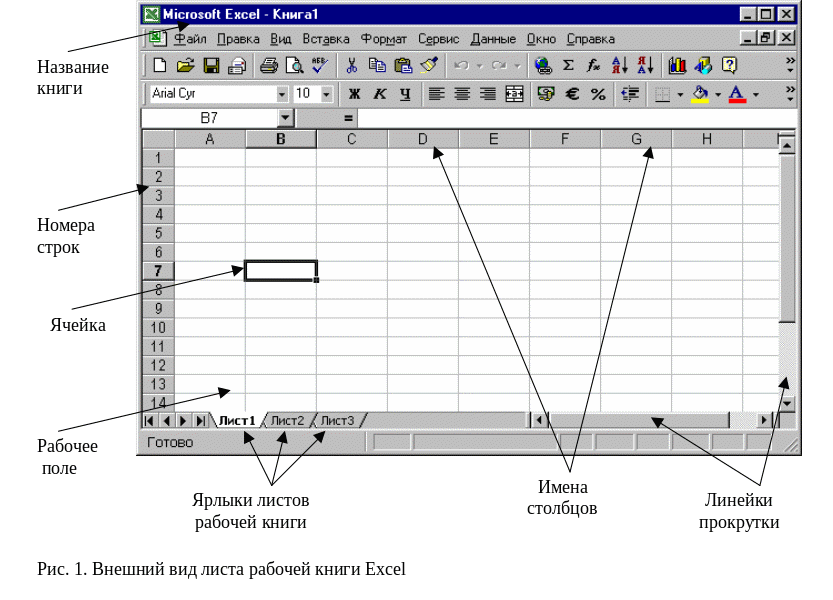
Task: Expand the Redo history dropdown arrow
Action: (517, 66)
